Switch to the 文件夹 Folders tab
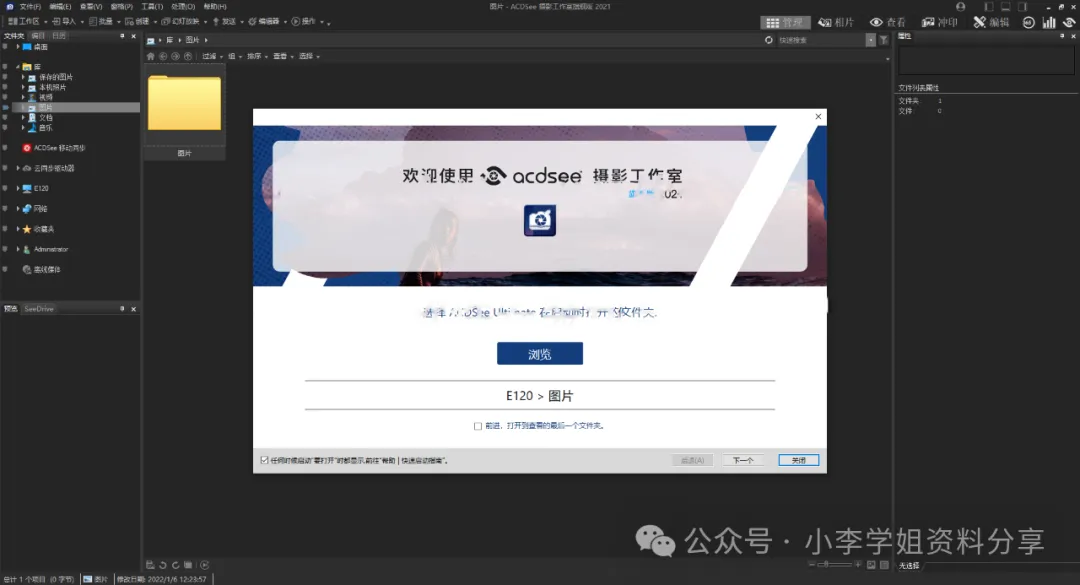This screenshot has width=1080, height=585. [14, 36]
